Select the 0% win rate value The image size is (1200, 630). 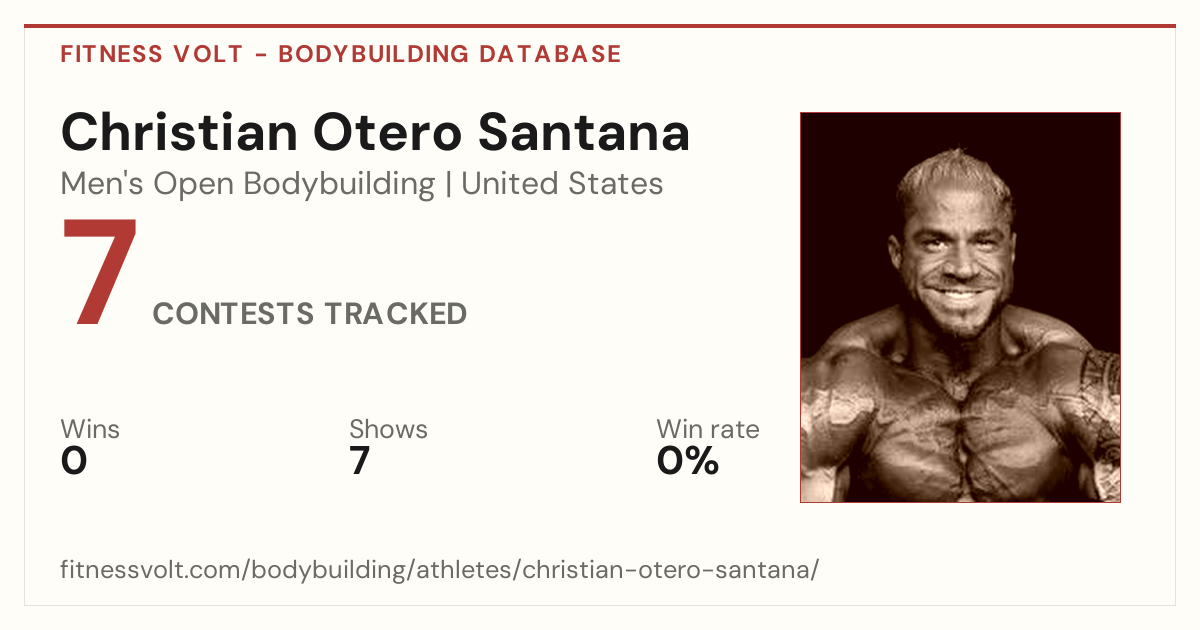tap(688, 461)
